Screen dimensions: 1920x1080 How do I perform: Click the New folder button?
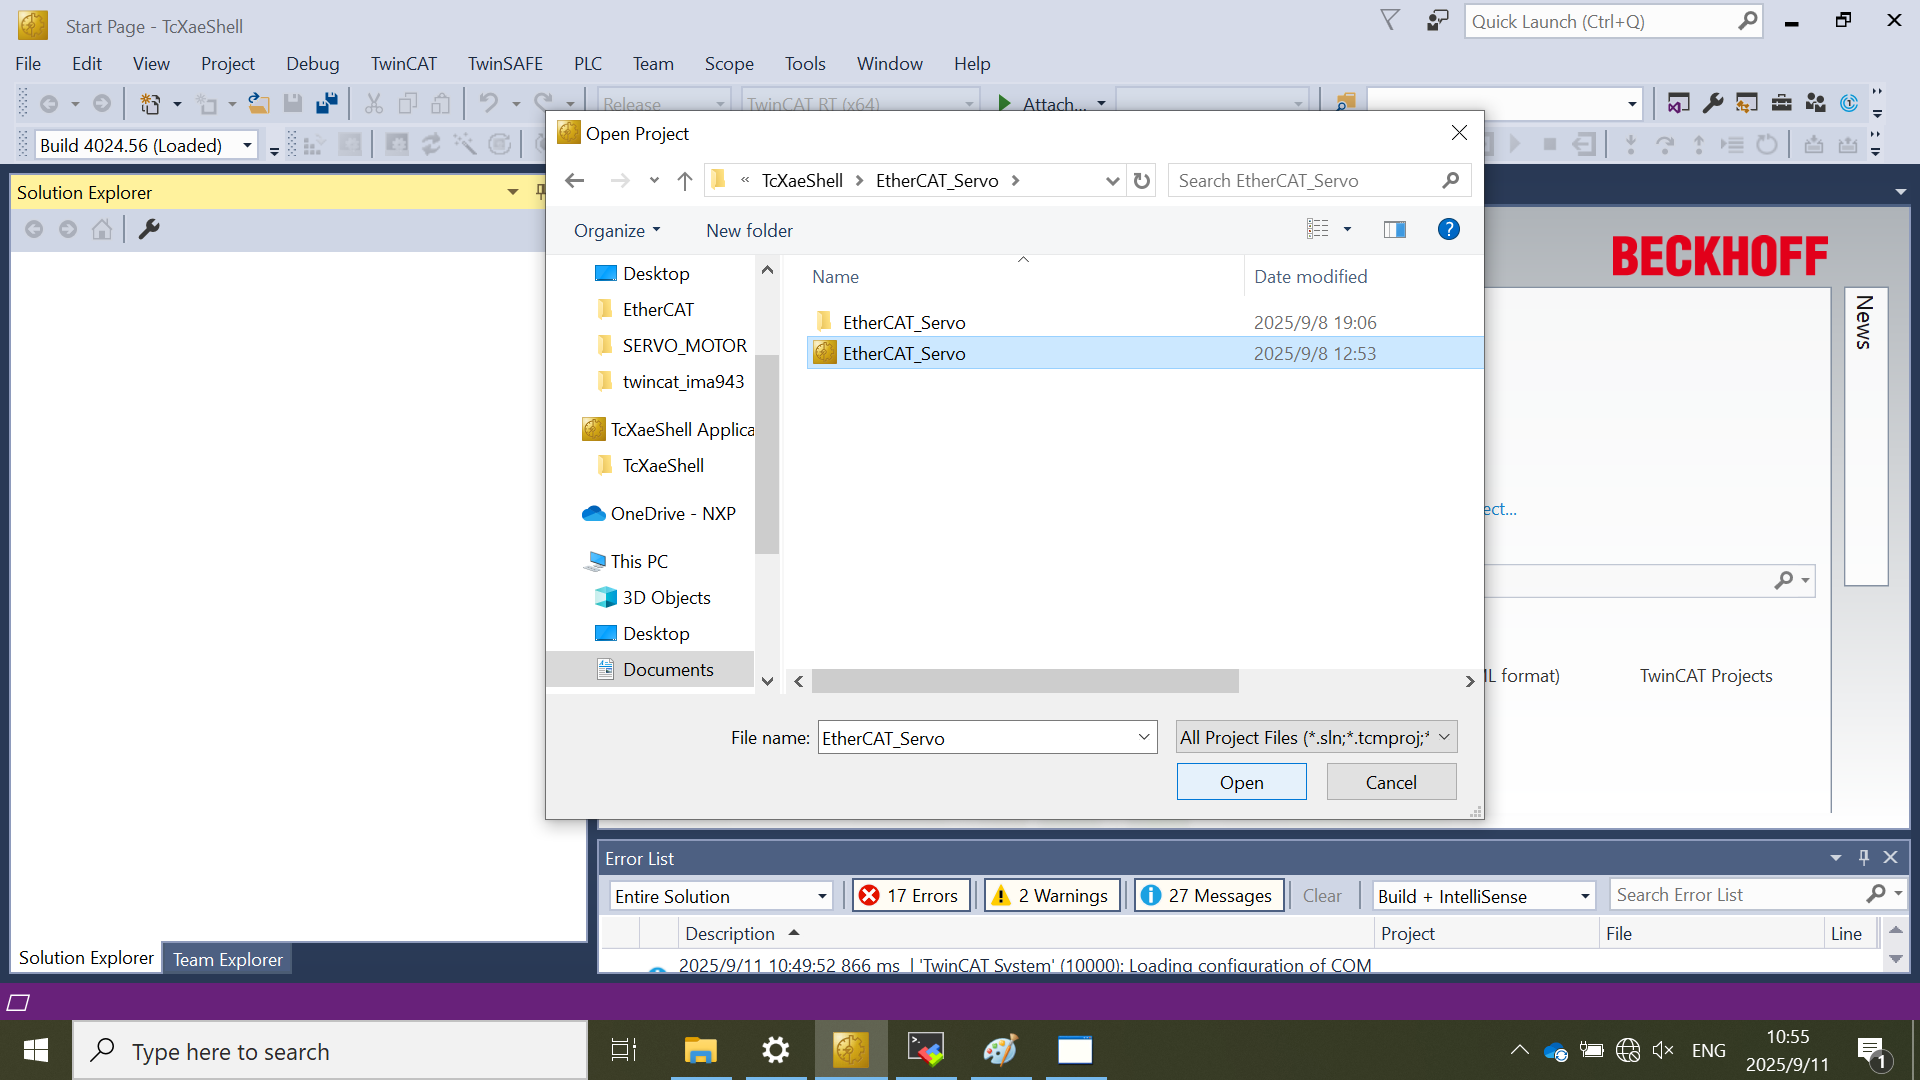(x=749, y=231)
